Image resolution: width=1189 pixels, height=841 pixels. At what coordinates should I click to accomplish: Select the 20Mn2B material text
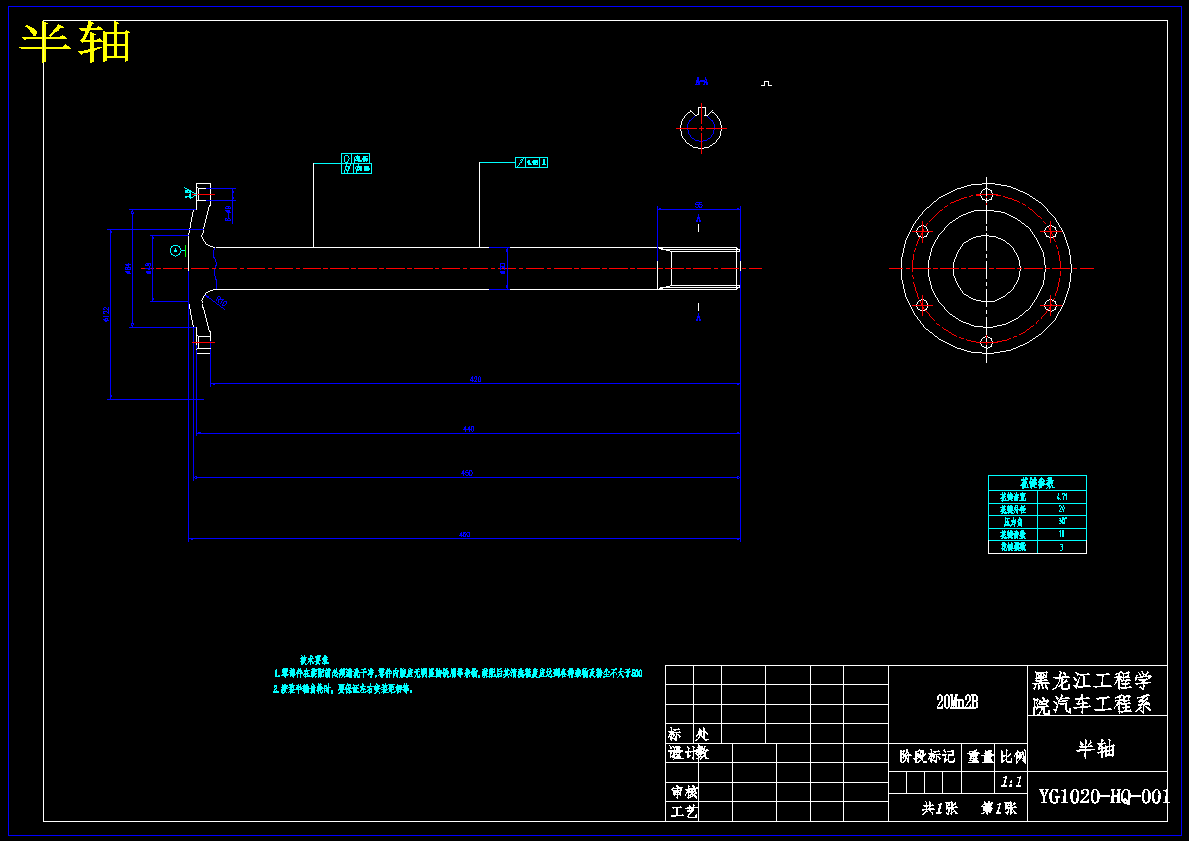click(x=957, y=702)
